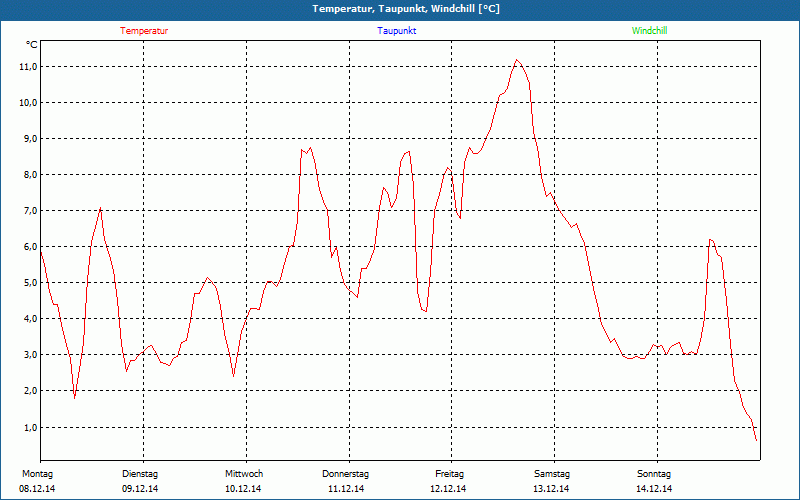Click the 8,0 y-axis value
The height and width of the screenshot is (500, 800).
(29, 175)
